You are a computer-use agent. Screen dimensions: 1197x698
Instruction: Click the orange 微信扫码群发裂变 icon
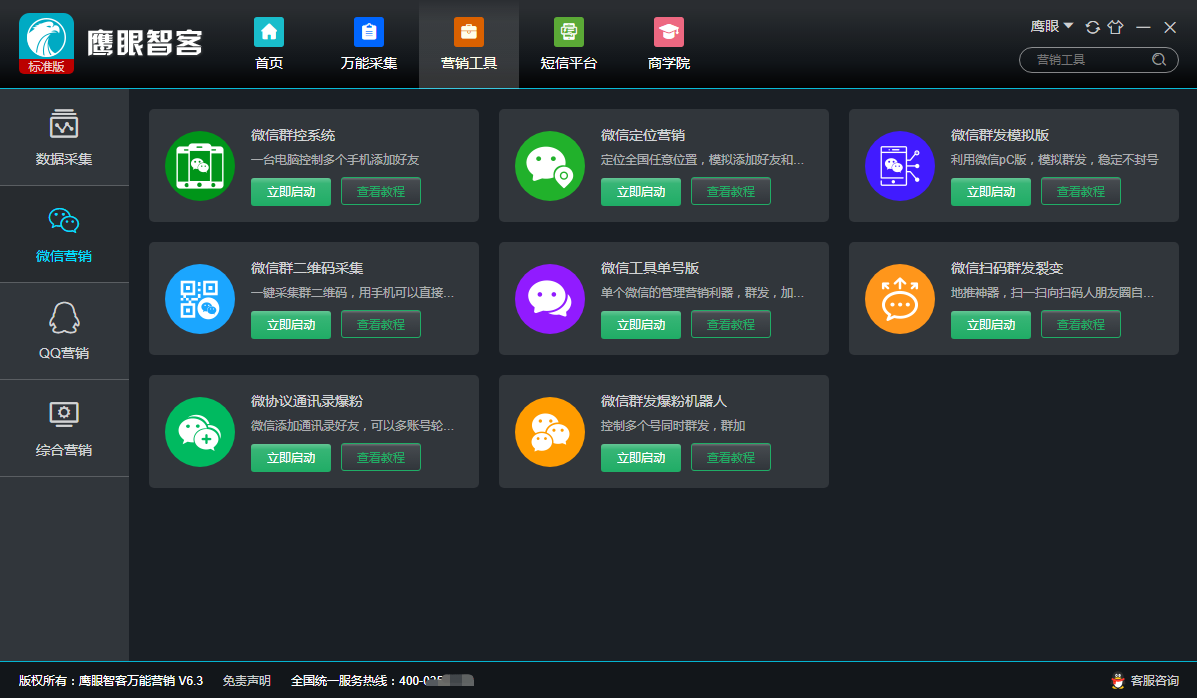coord(900,299)
